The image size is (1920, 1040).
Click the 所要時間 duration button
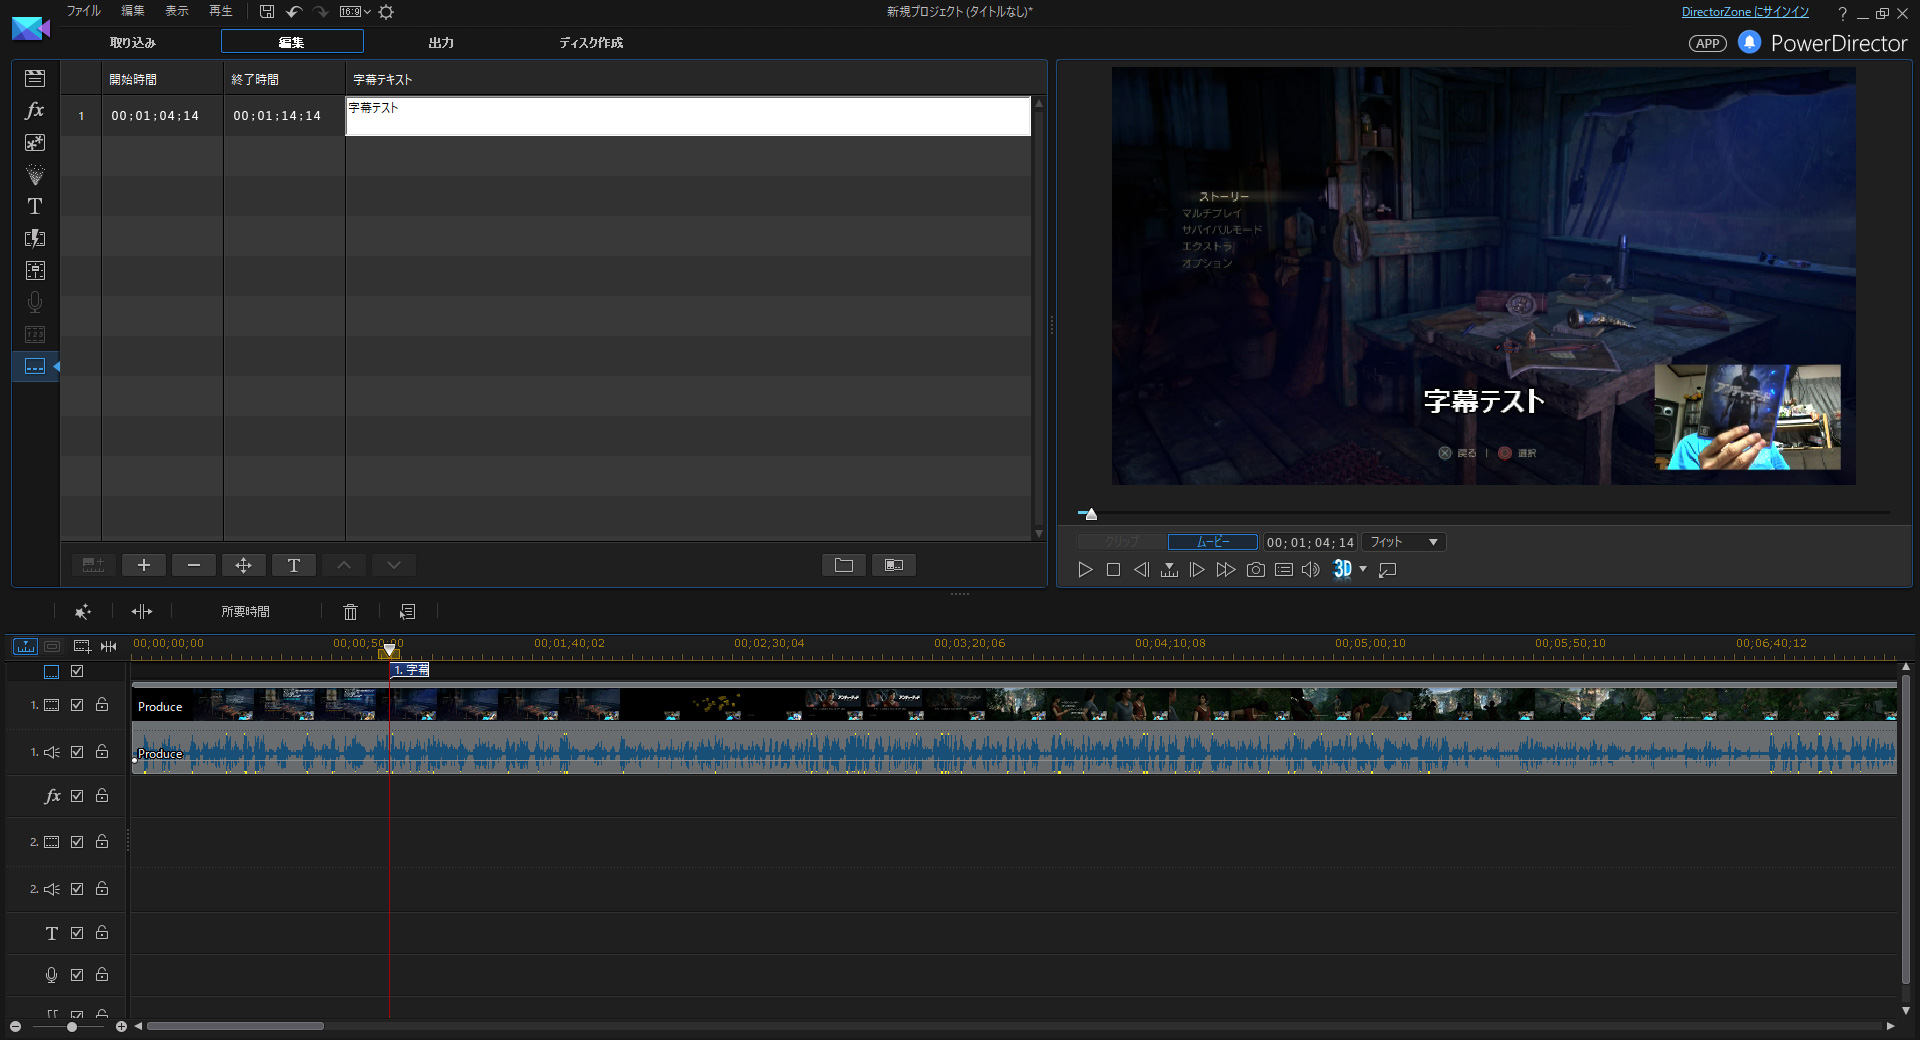[246, 611]
